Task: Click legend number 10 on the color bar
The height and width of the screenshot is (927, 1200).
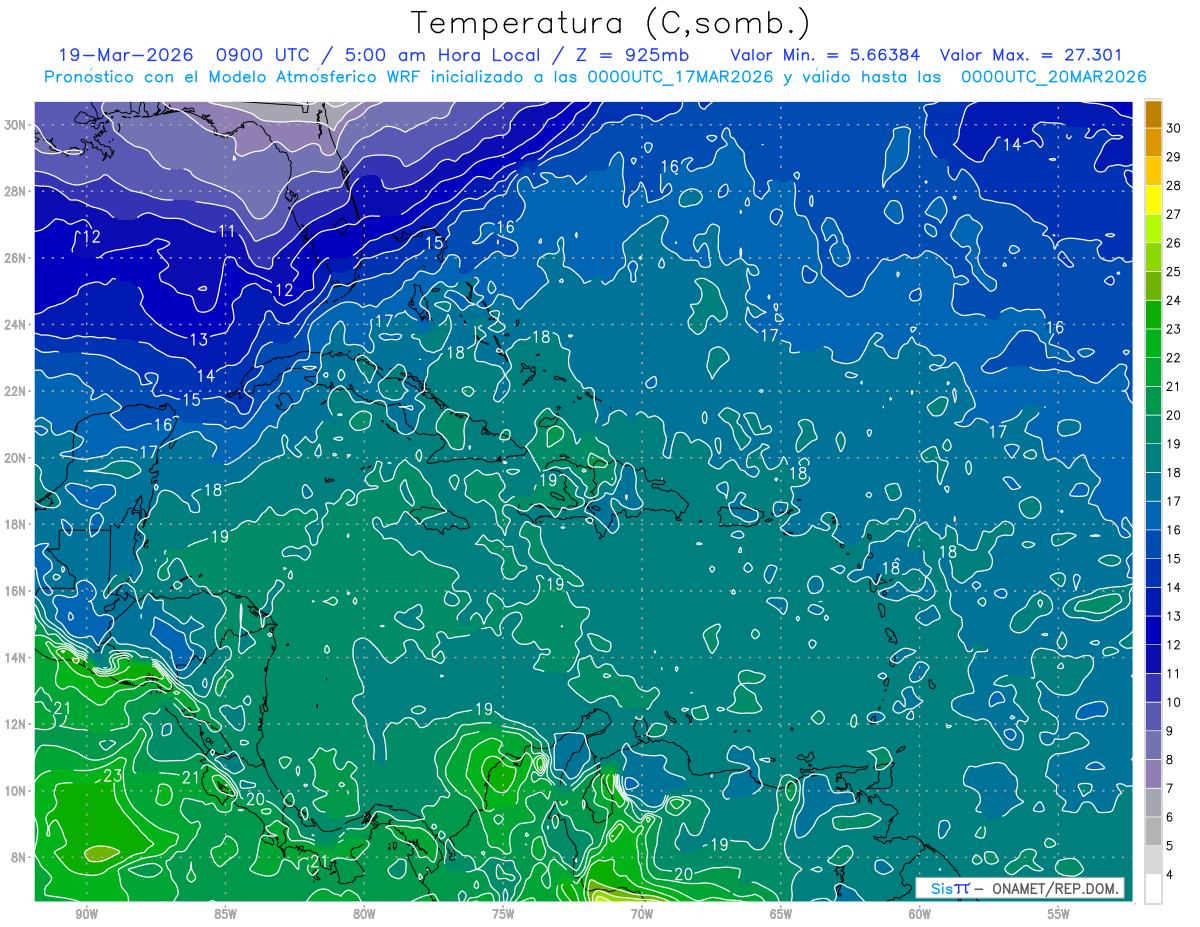Action: tap(1174, 702)
